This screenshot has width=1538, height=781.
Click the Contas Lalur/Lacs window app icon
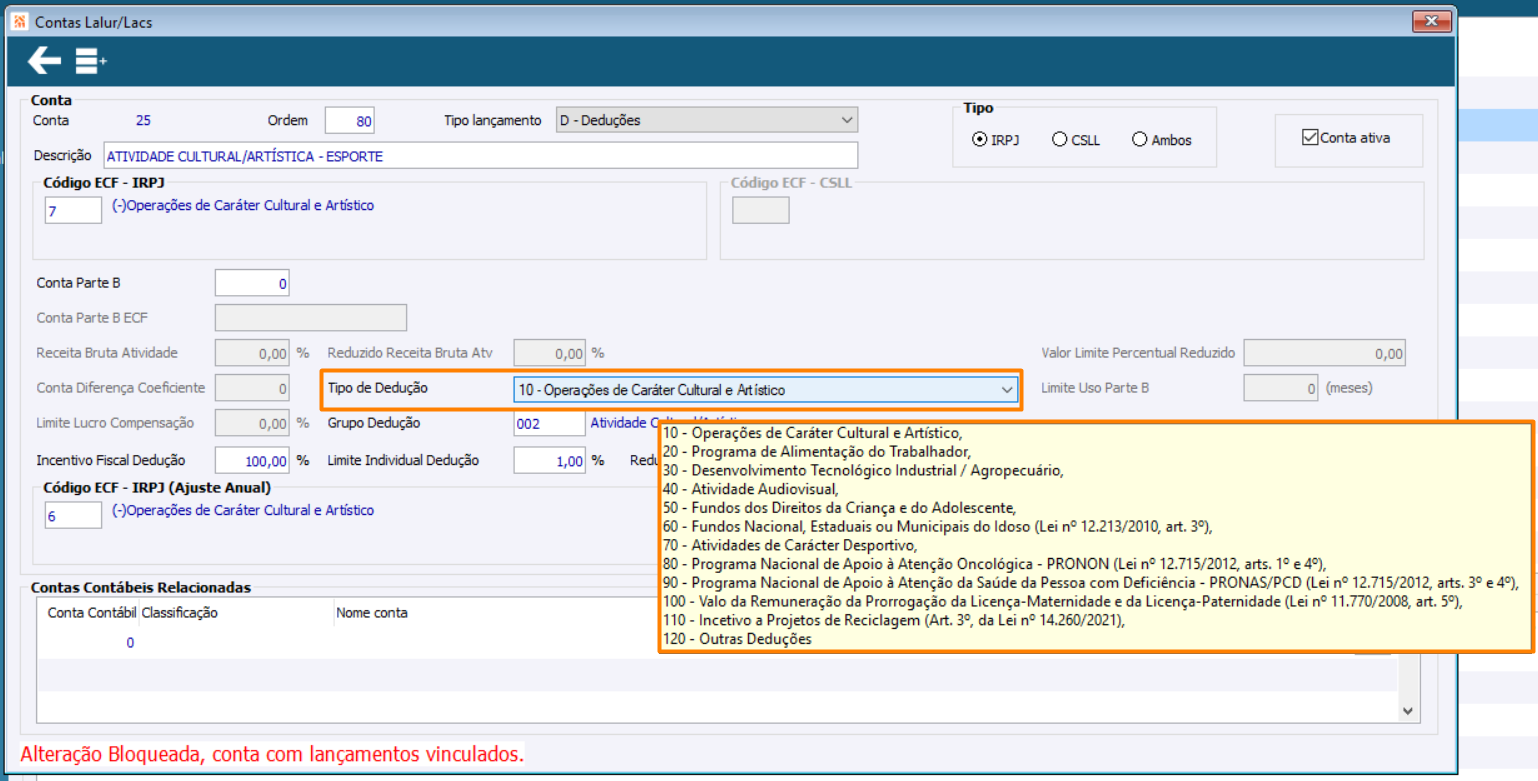click(20, 21)
